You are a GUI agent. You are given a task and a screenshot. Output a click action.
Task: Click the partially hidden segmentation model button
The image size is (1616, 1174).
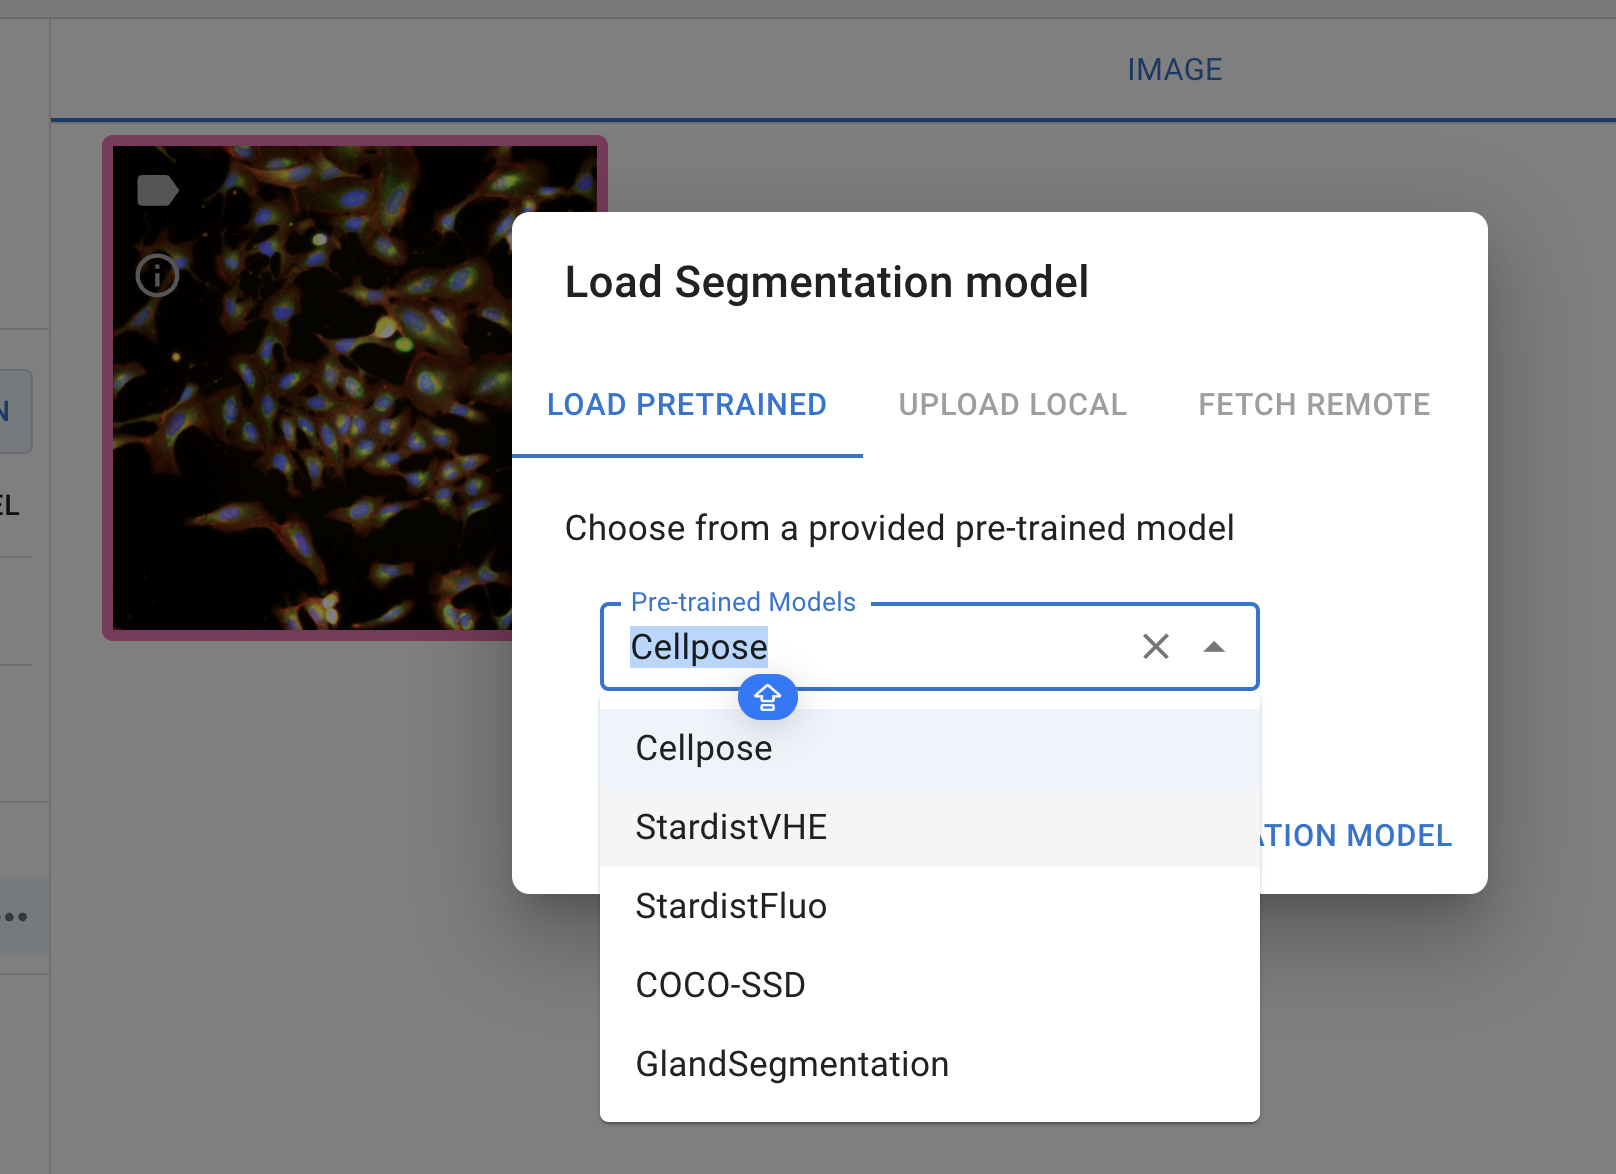[x=1356, y=835]
